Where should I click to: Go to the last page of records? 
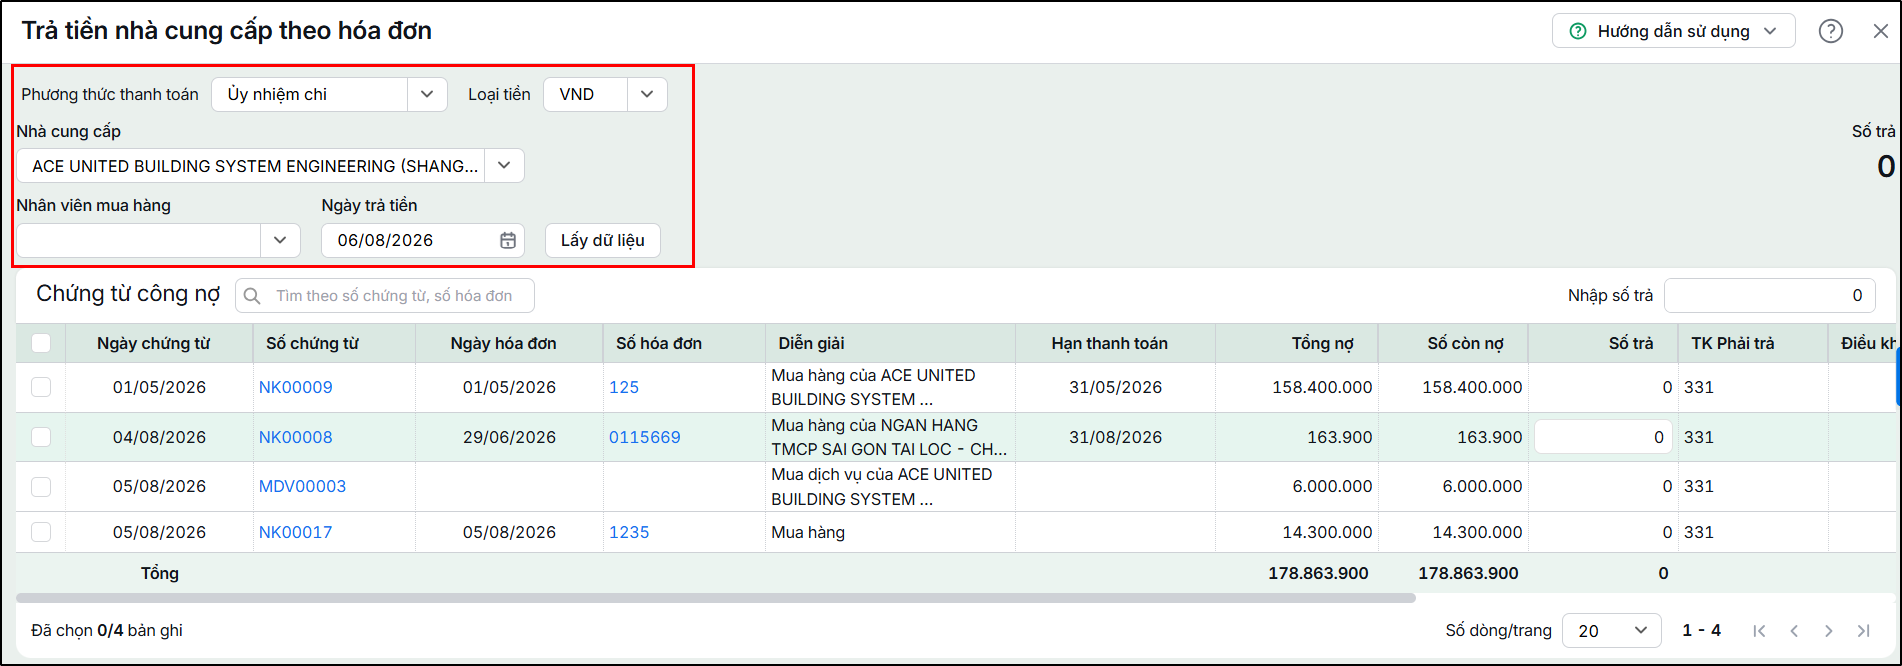coord(1863,631)
